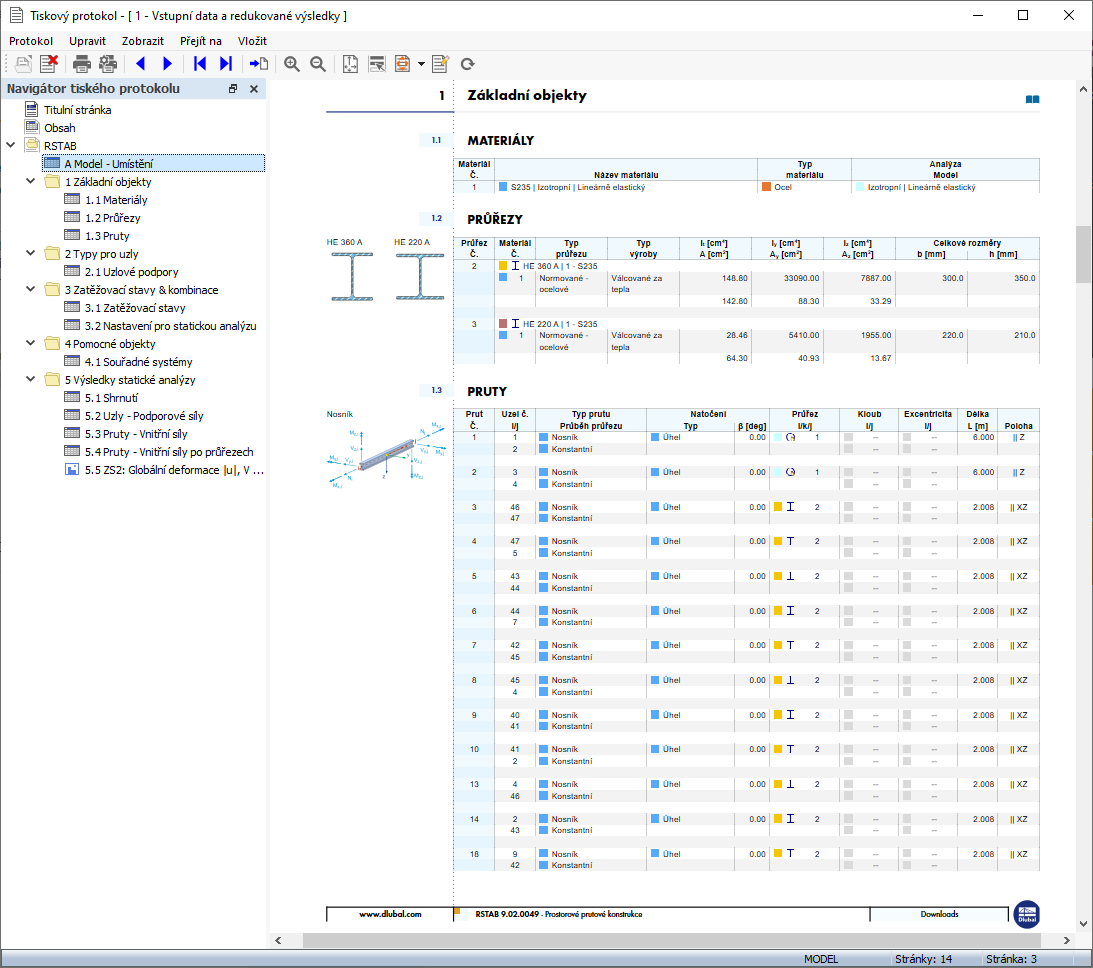Click blue swatch next to S235 material name
Screen dimensions: 1093x968
pos(503,187)
